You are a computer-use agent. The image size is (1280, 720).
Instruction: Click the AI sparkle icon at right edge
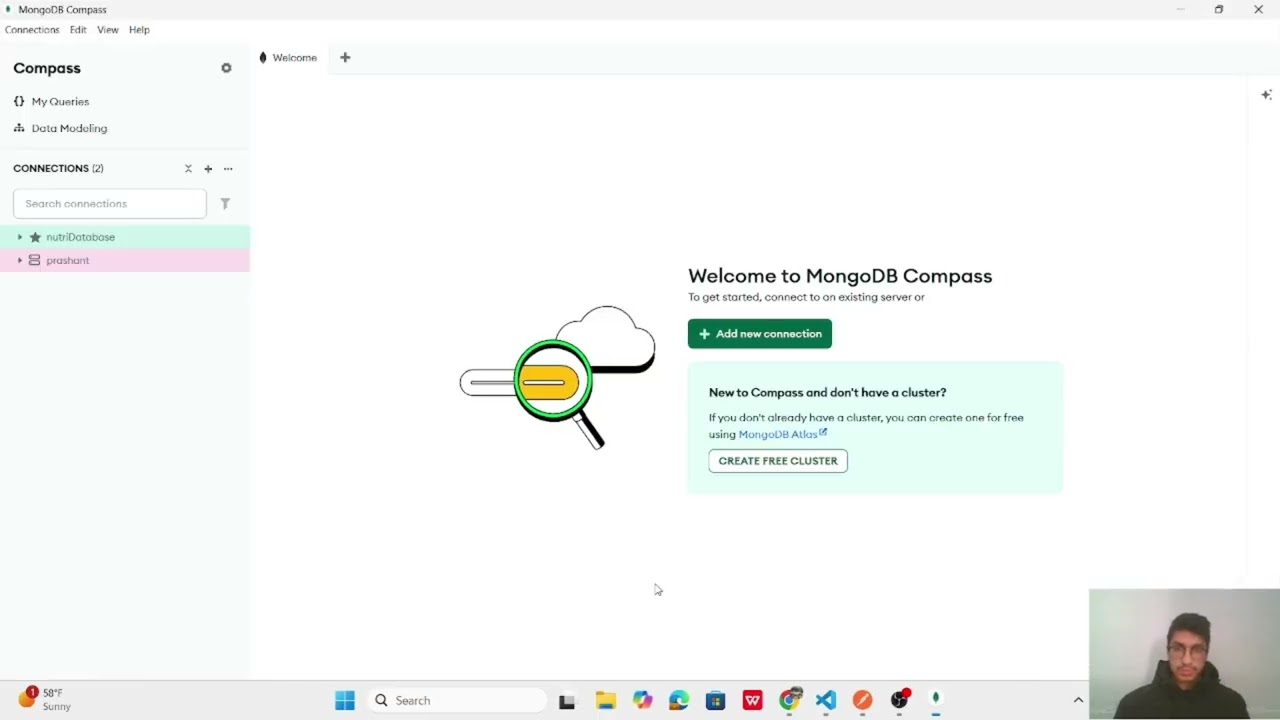pos(1266,95)
